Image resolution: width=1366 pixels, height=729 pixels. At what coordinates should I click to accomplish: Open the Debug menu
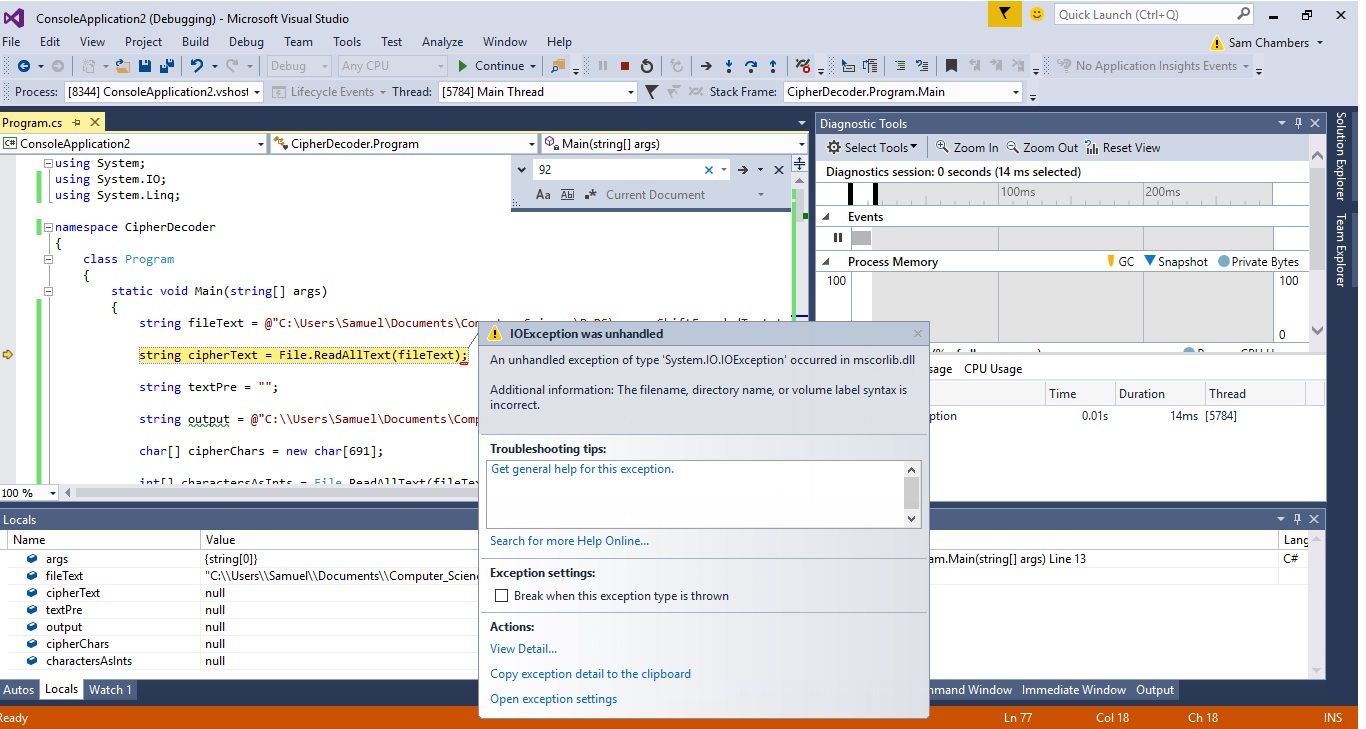[x=246, y=42]
